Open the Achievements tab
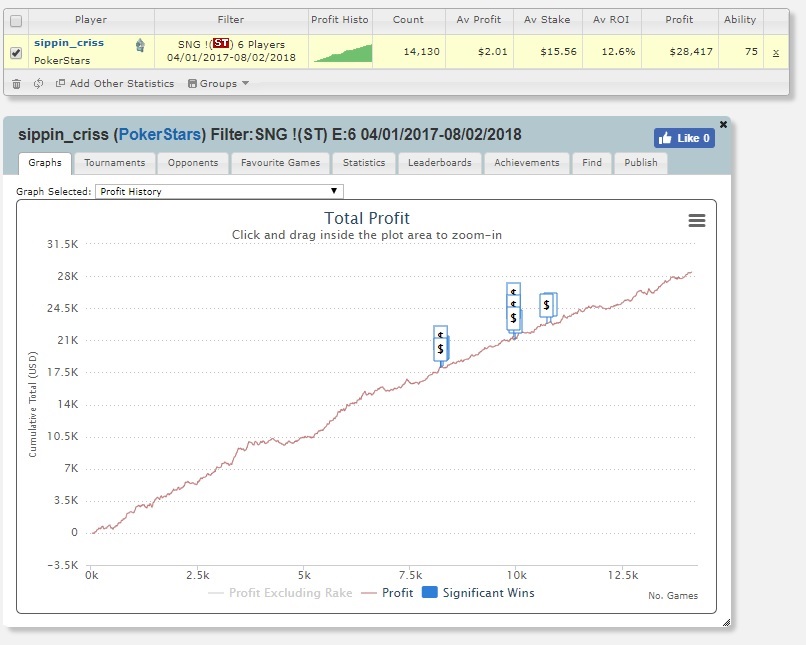Image resolution: width=806 pixels, height=645 pixels. (x=526, y=163)
